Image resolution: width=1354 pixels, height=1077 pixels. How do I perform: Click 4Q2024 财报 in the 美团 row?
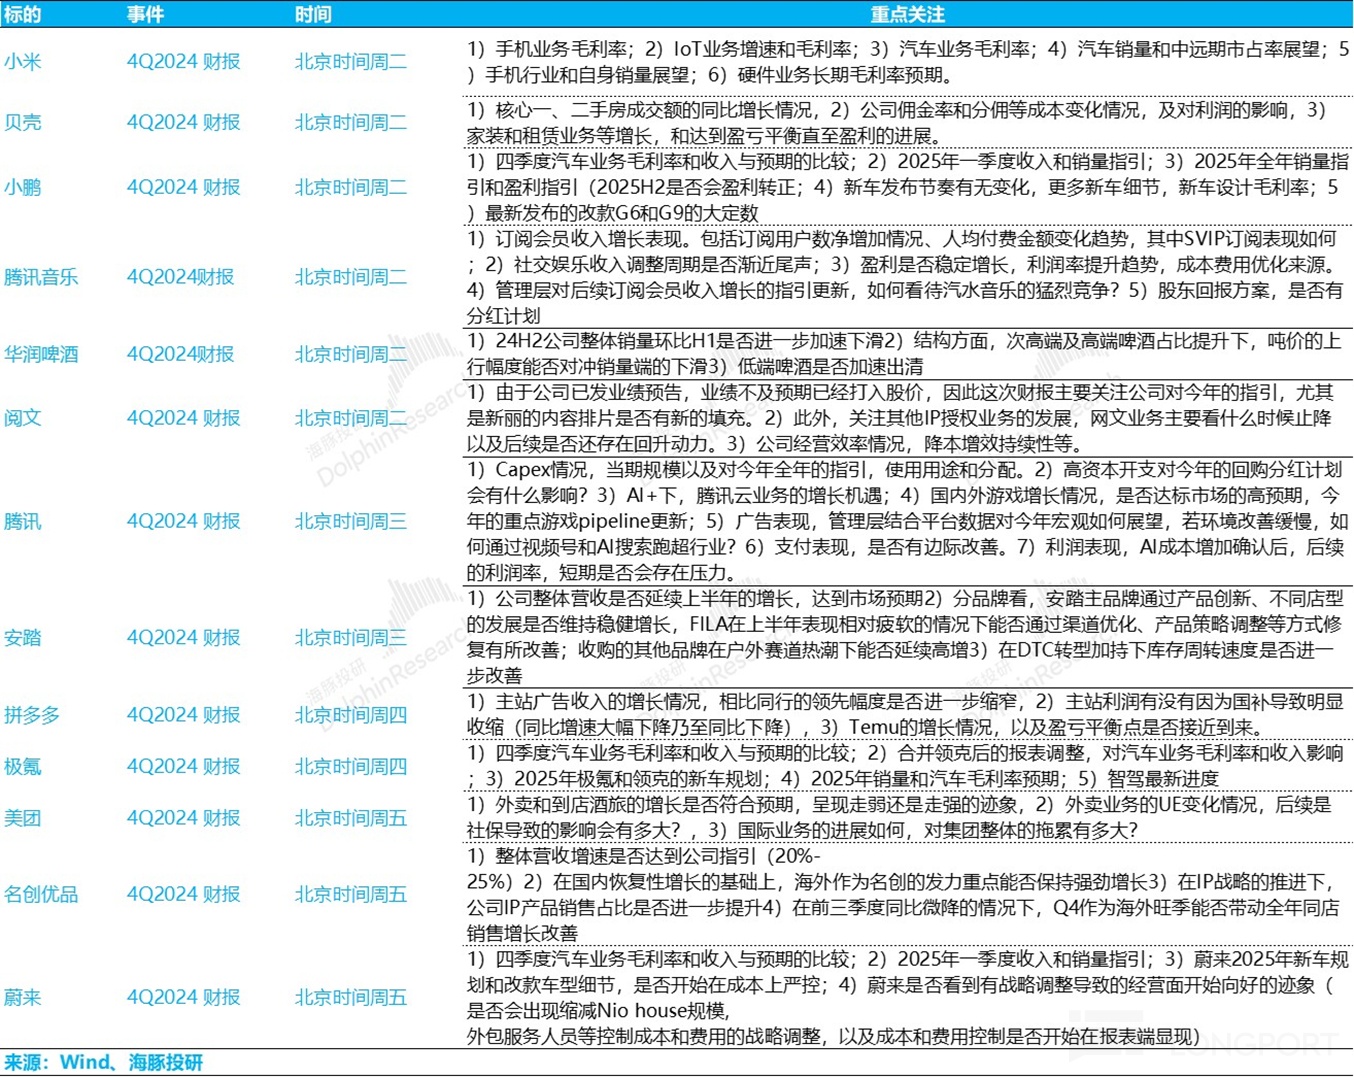point(184,818)
